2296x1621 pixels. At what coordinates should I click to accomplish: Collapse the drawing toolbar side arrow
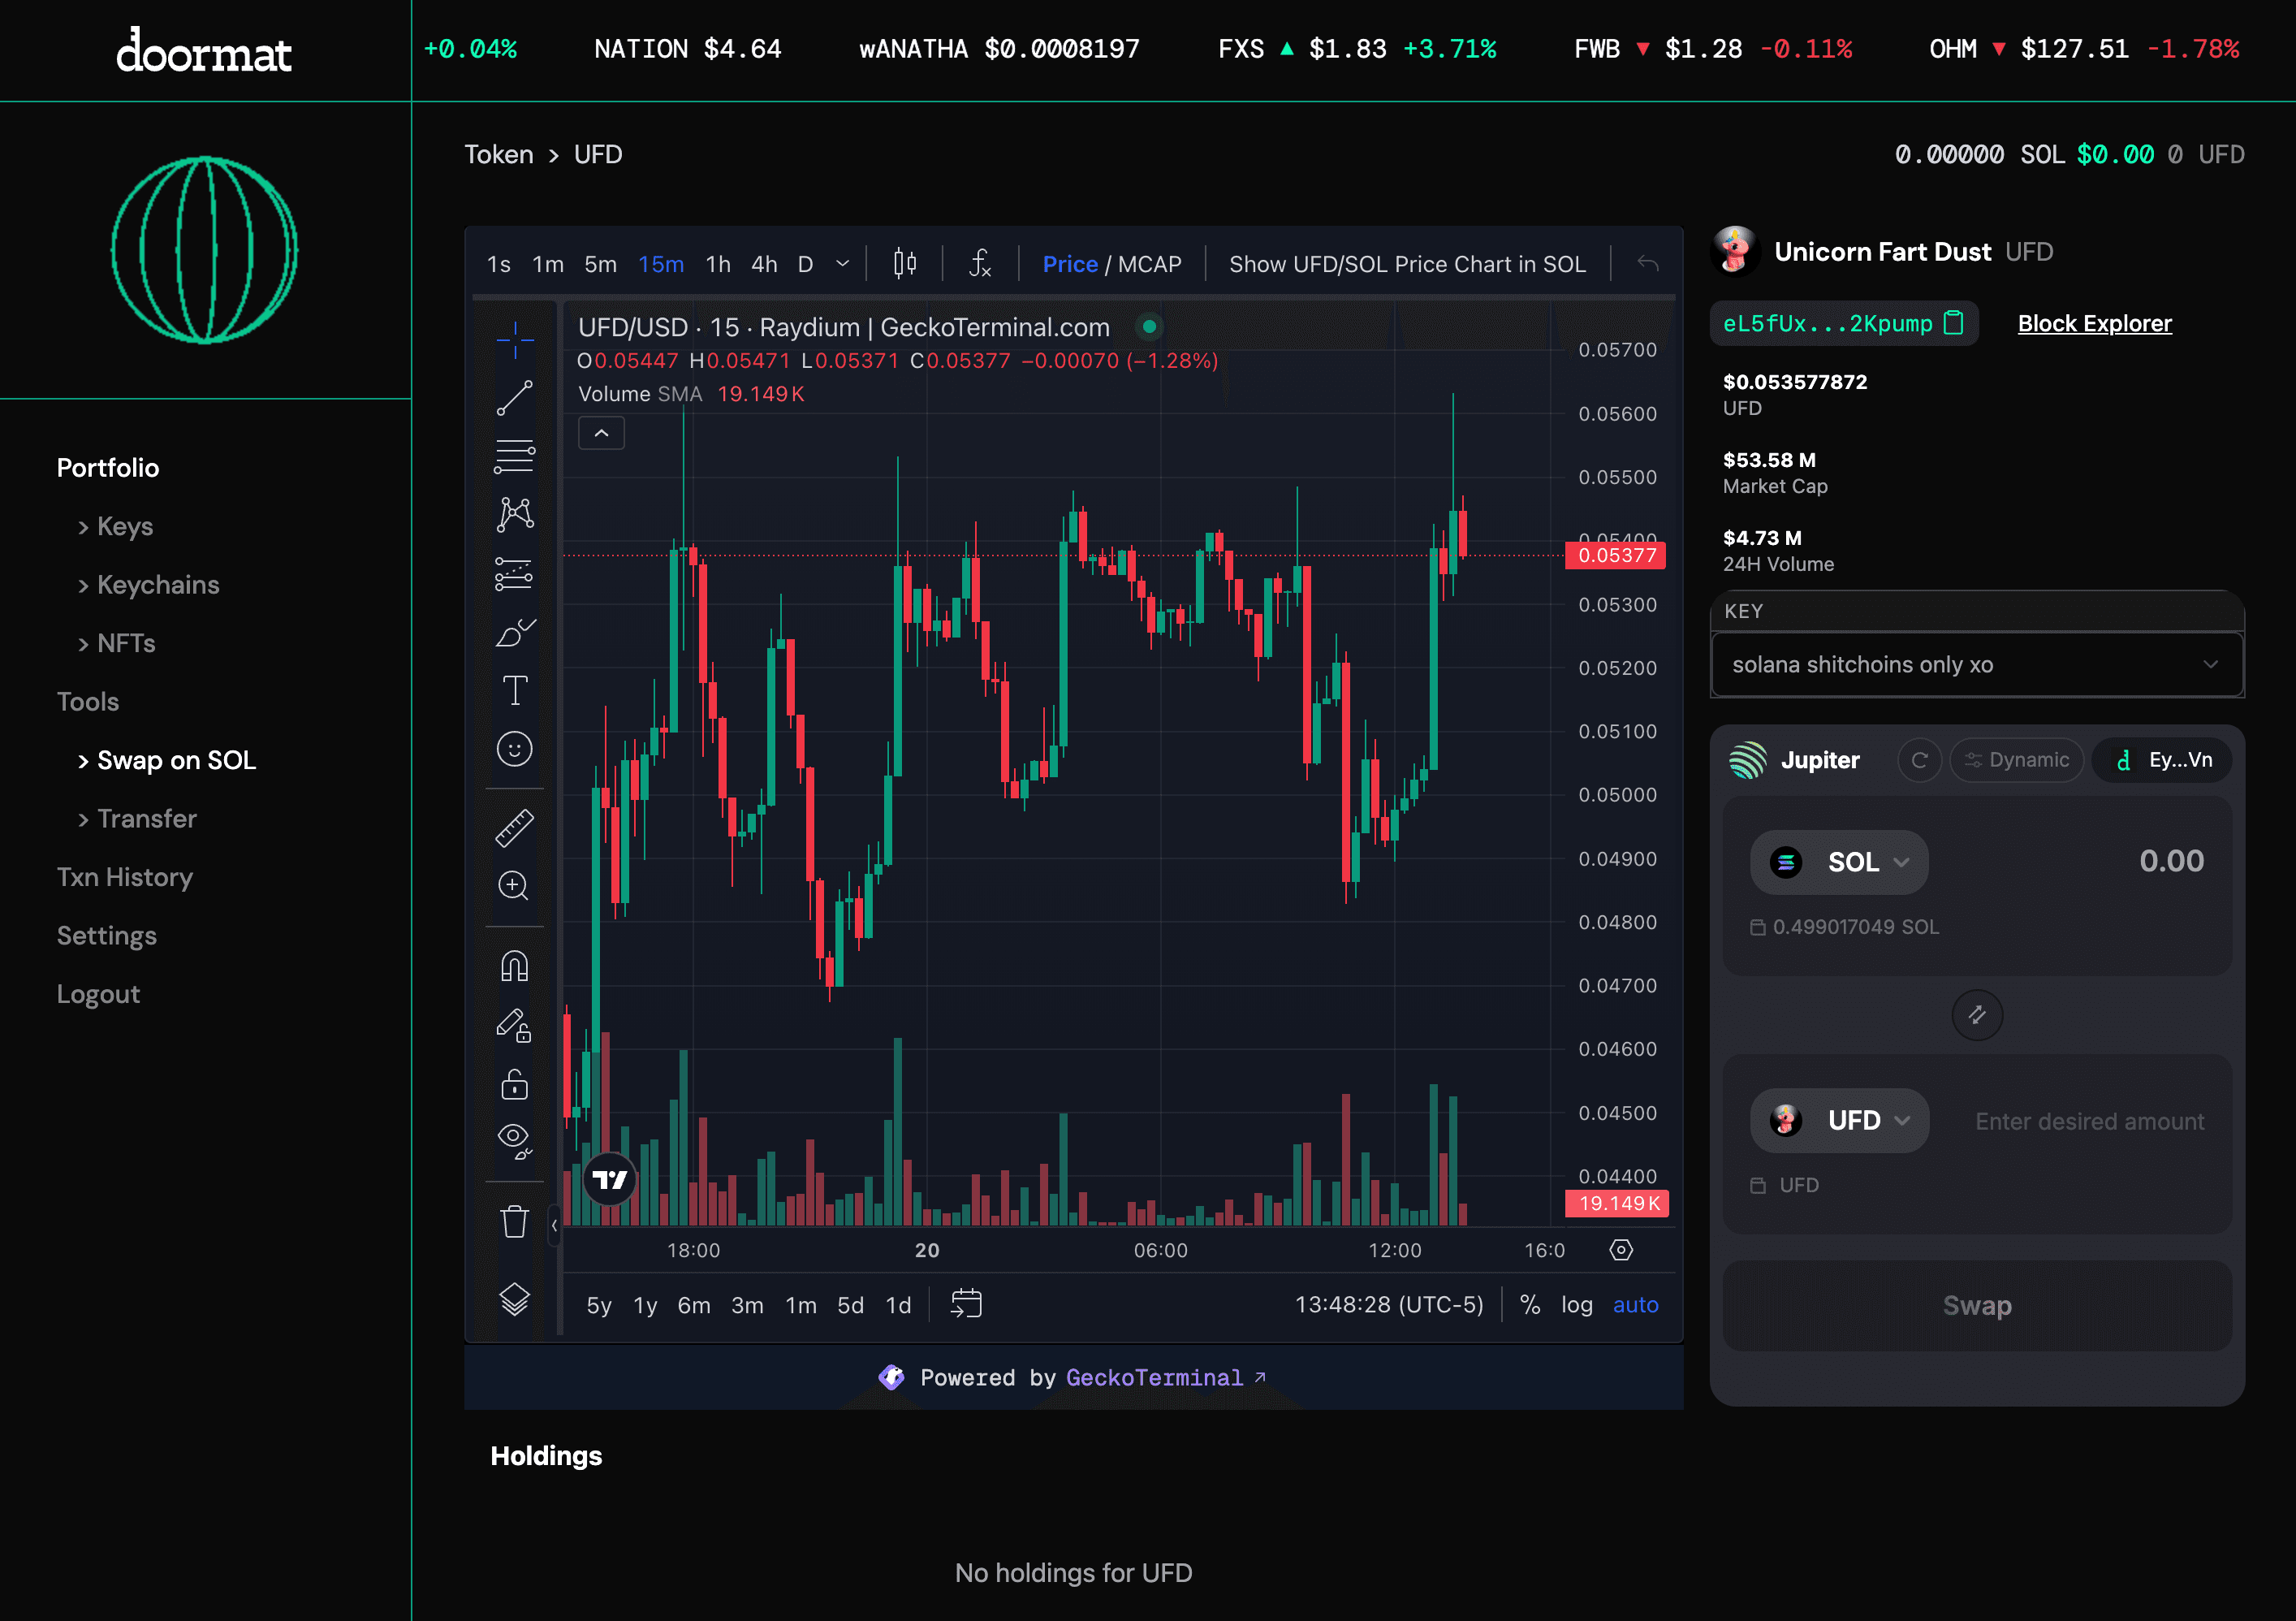click(x=553, y=1225)
